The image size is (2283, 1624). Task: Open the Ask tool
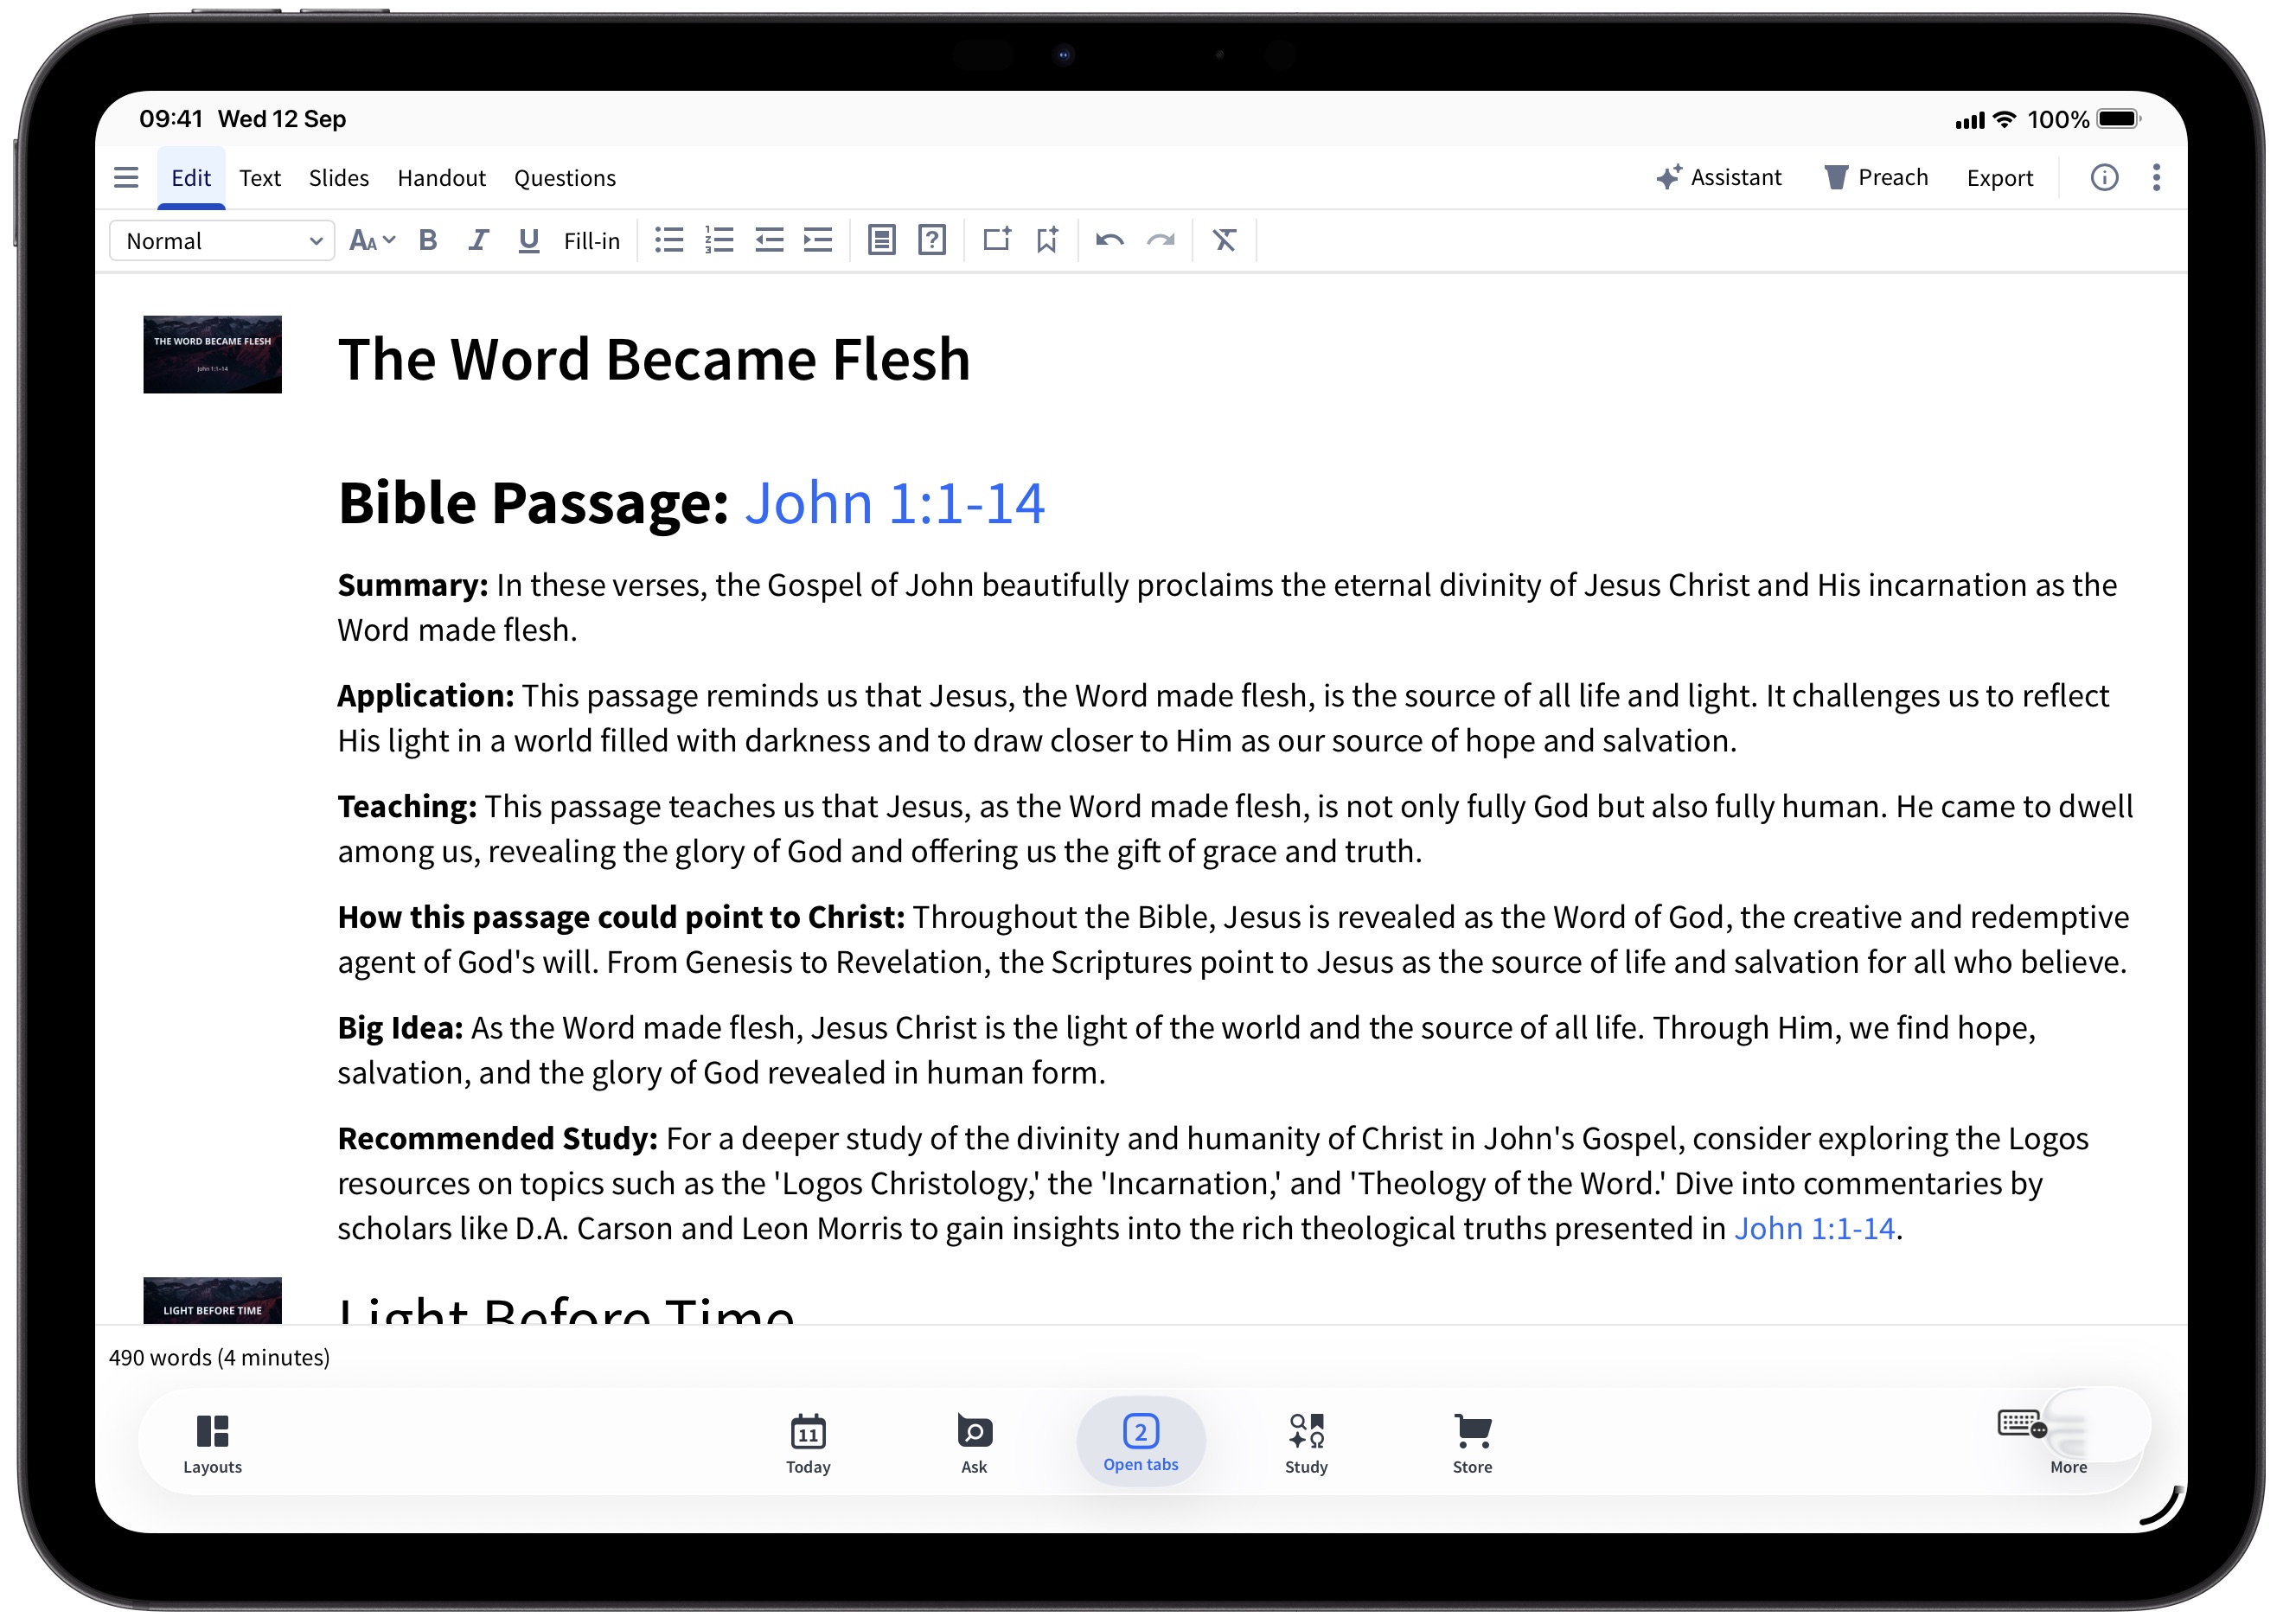point(975,1444)
